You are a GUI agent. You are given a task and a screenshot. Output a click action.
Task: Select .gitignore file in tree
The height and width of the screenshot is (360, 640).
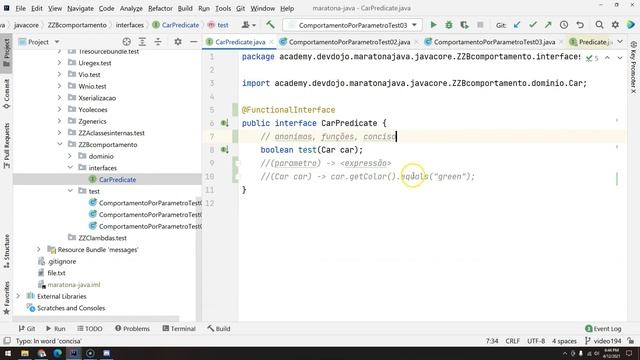click(x=62, y=261)
